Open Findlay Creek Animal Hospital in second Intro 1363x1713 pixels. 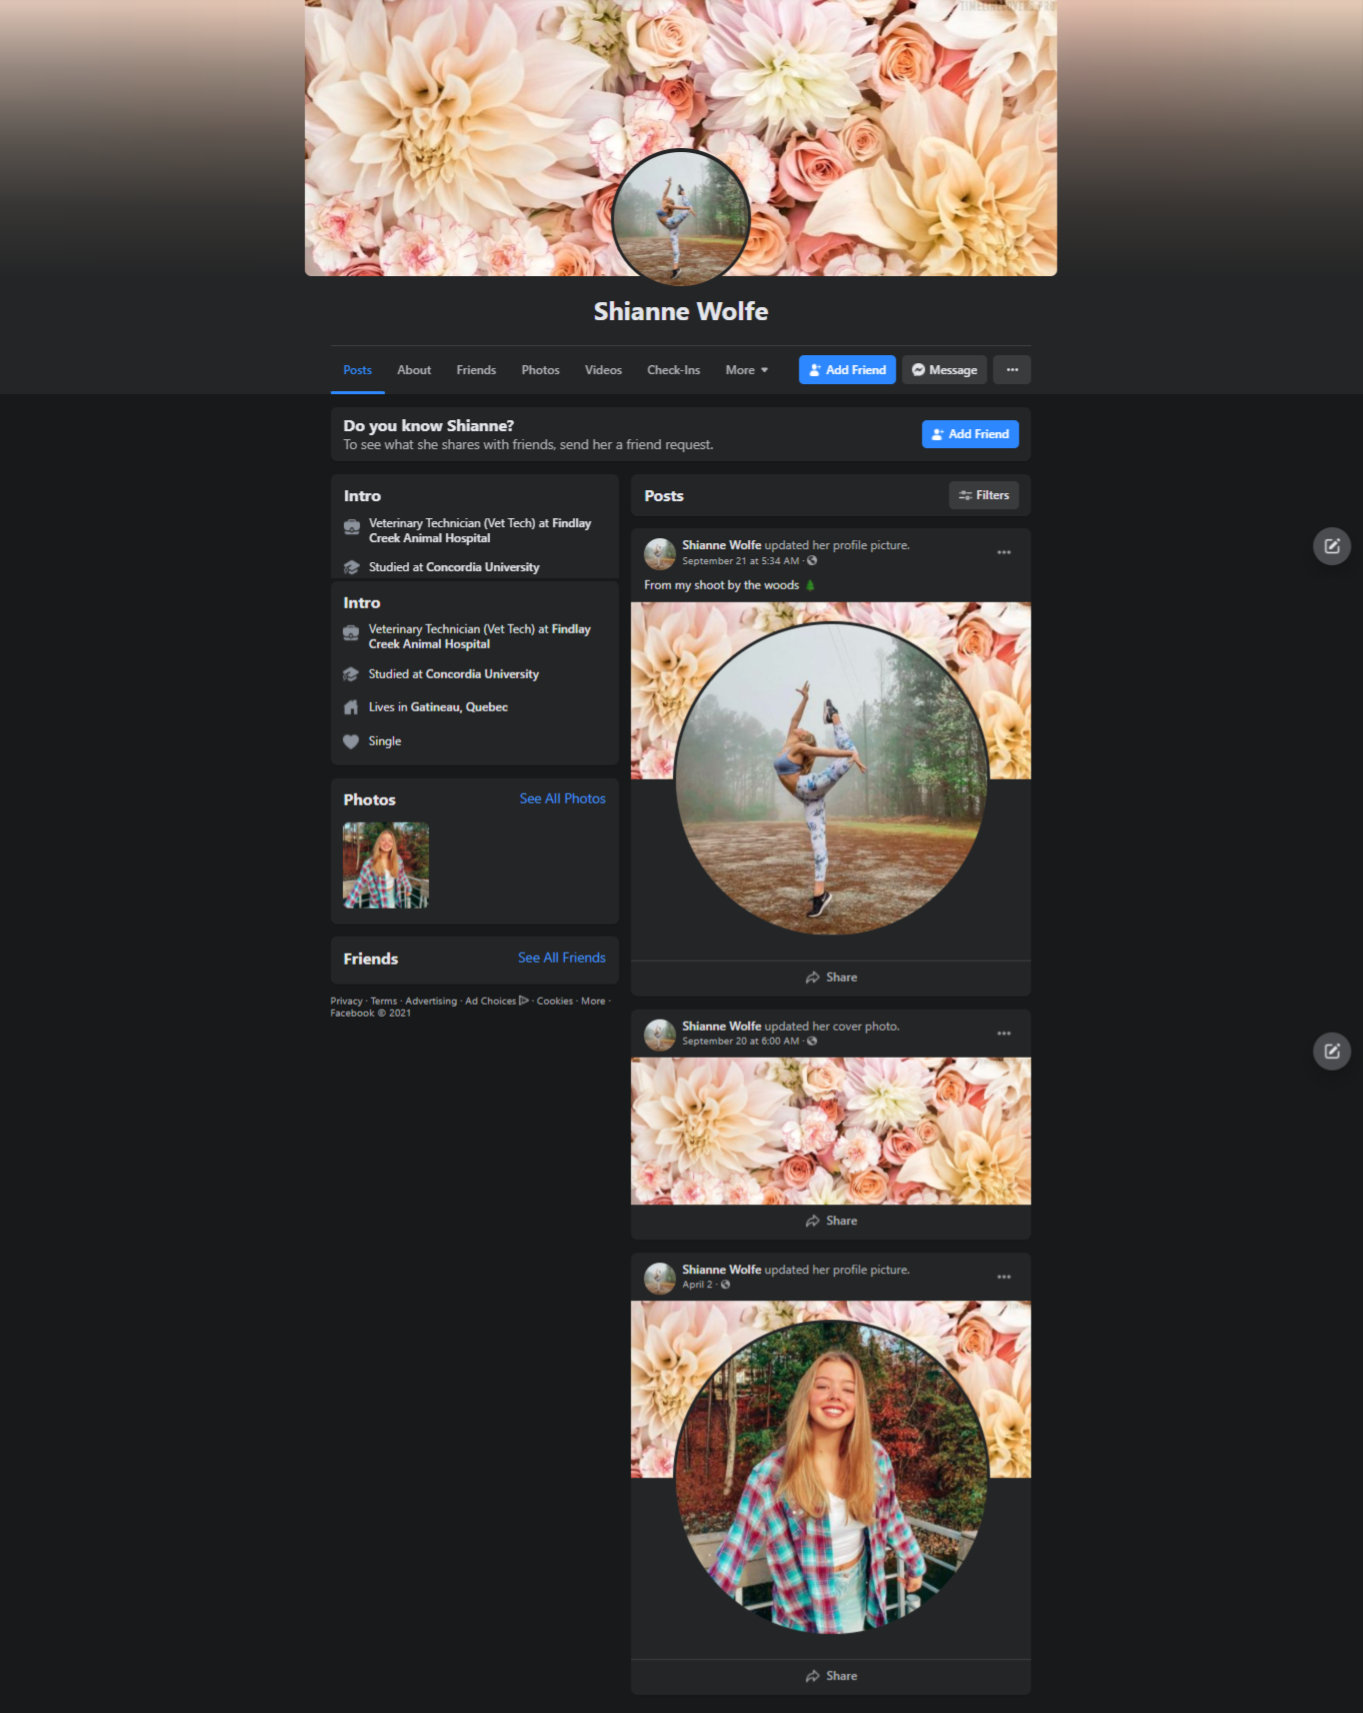coord(479,636)
